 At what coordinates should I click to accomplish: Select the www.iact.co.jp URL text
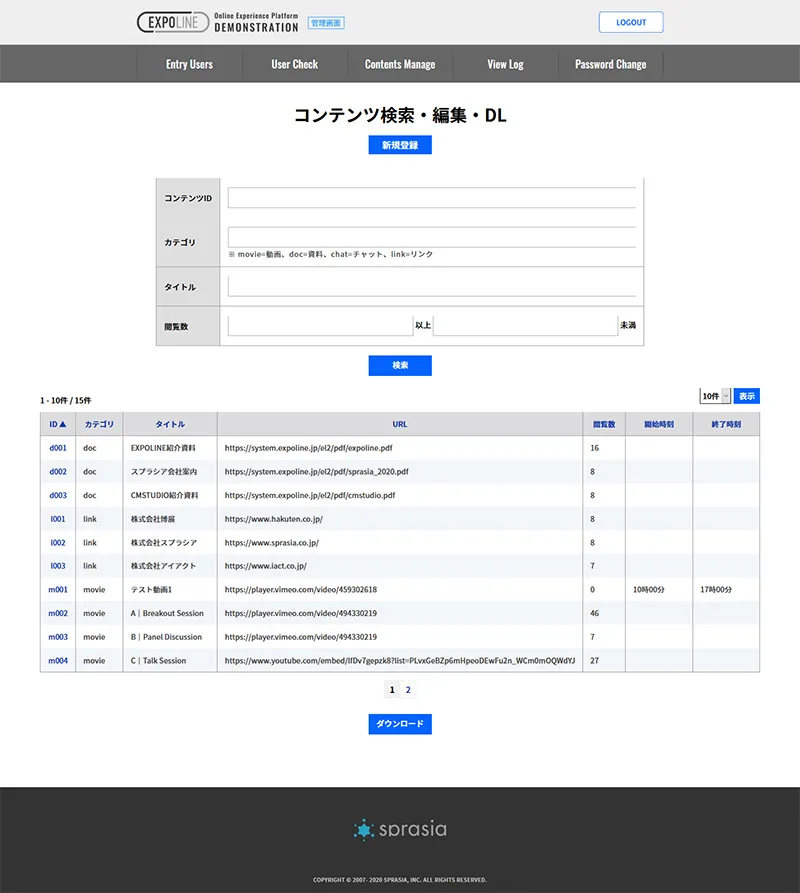[265, 566]
